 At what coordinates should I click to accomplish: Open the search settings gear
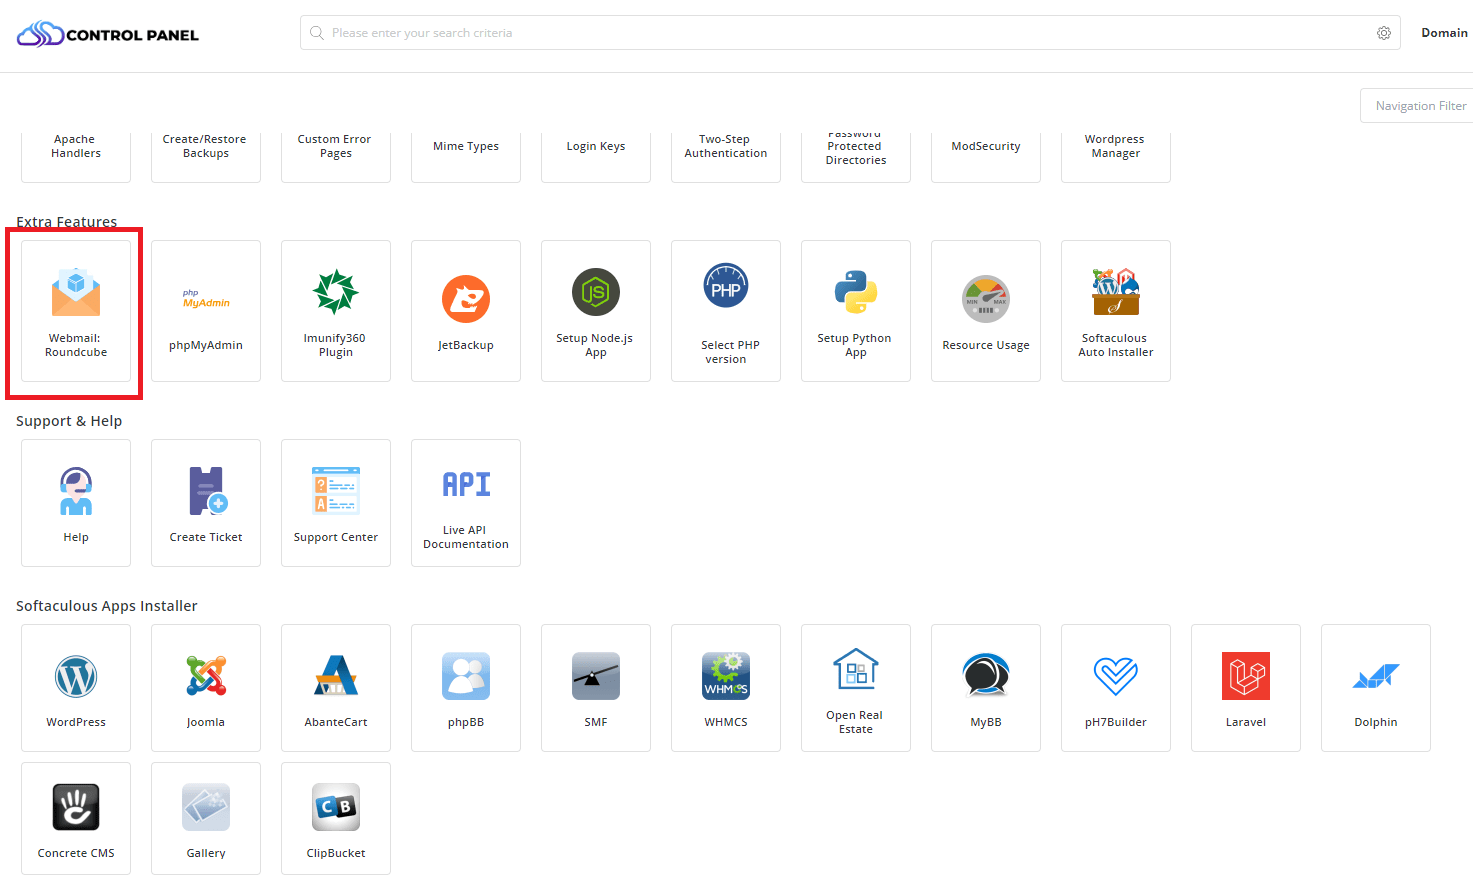[x=1384, y=32]
